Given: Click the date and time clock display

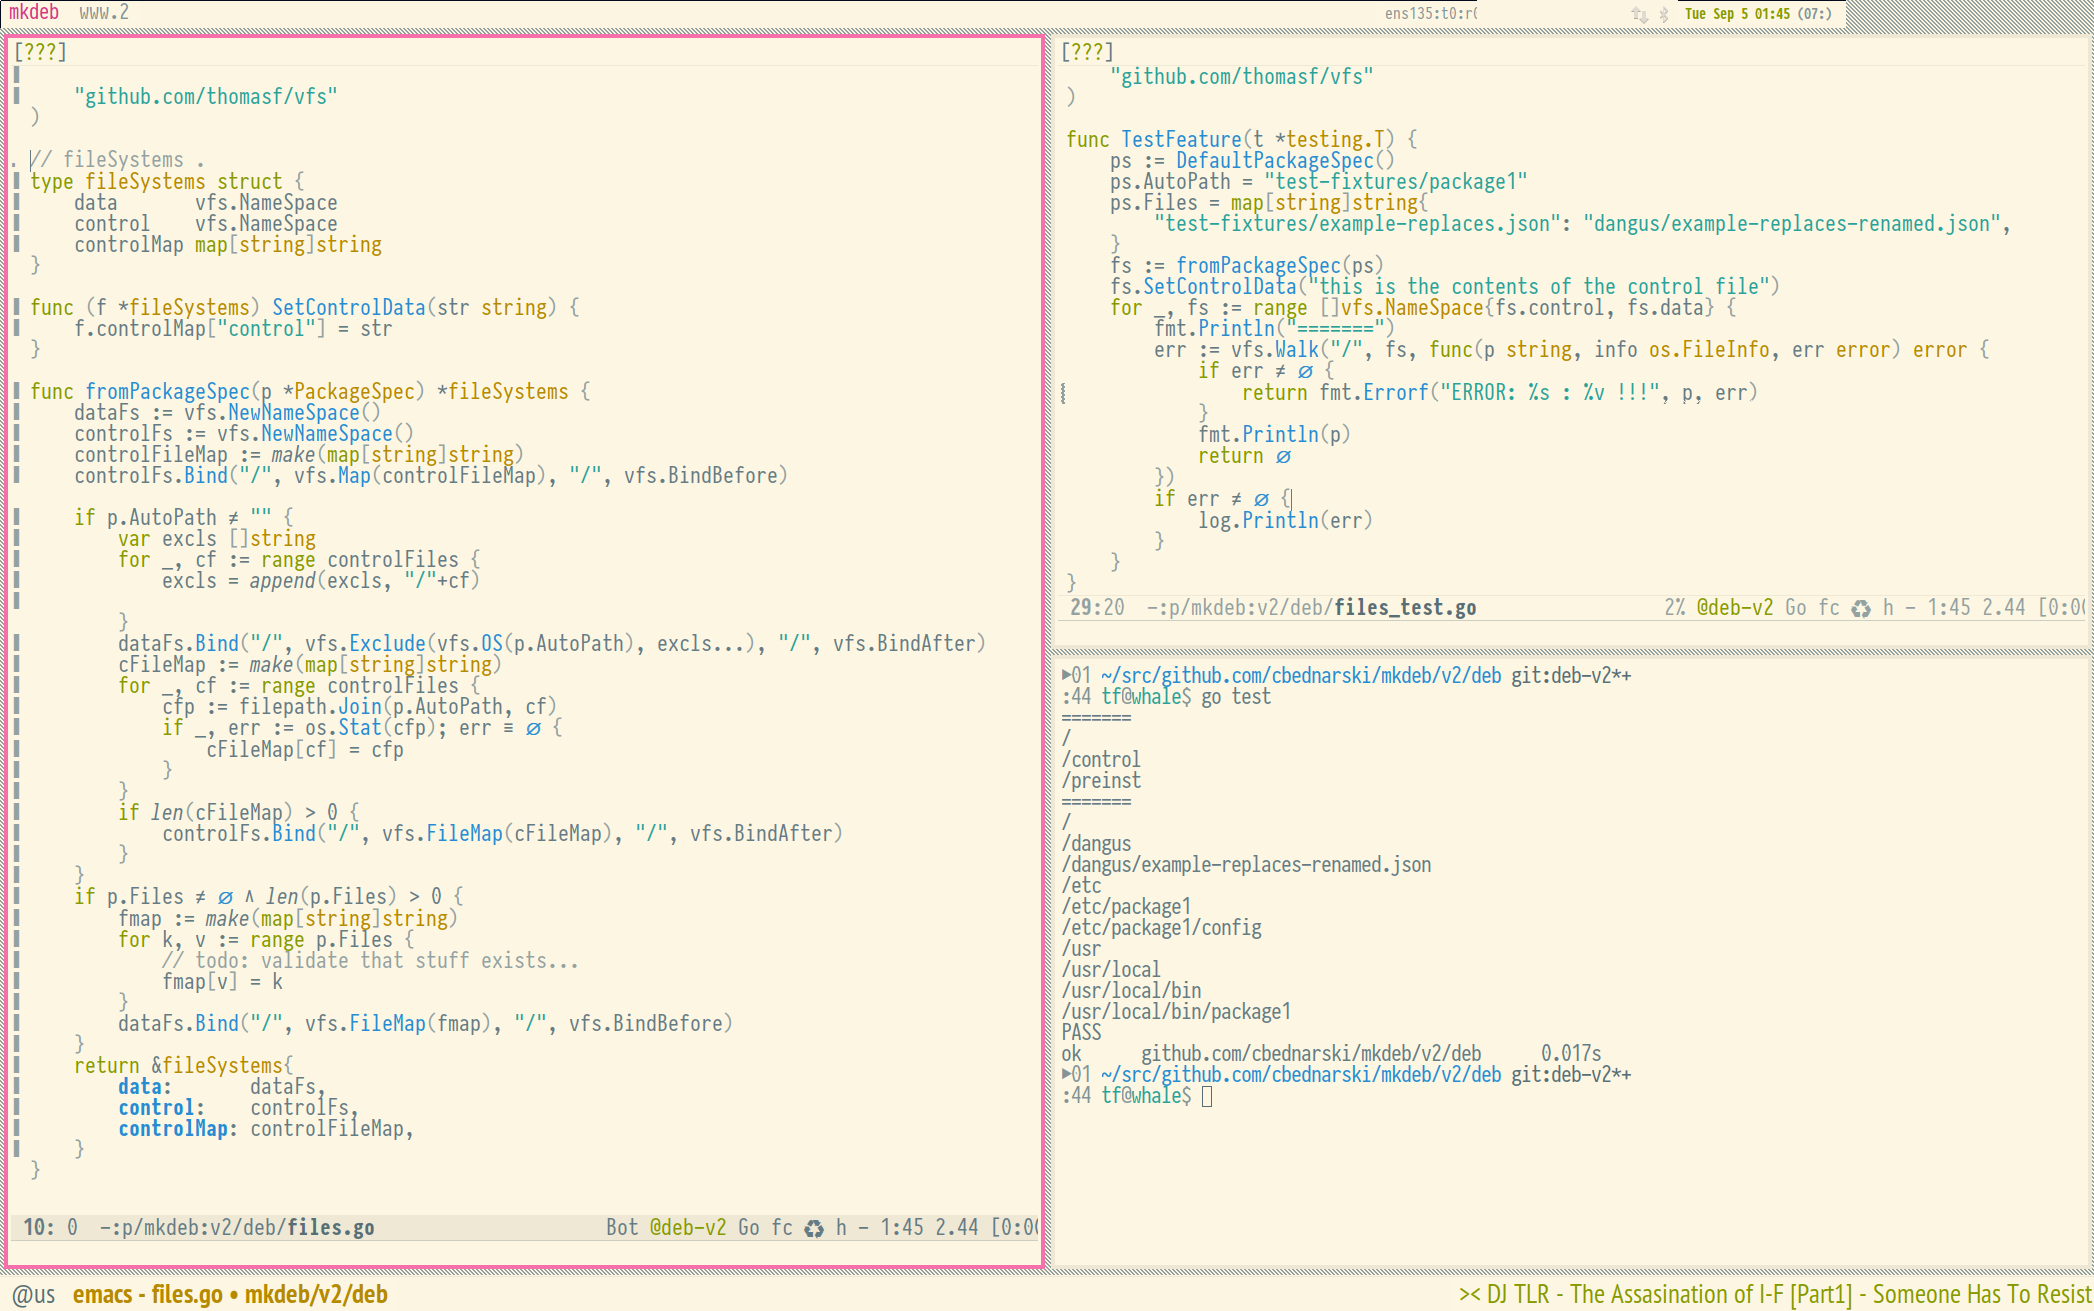Looking at the screenshot, I should 1757,14.
